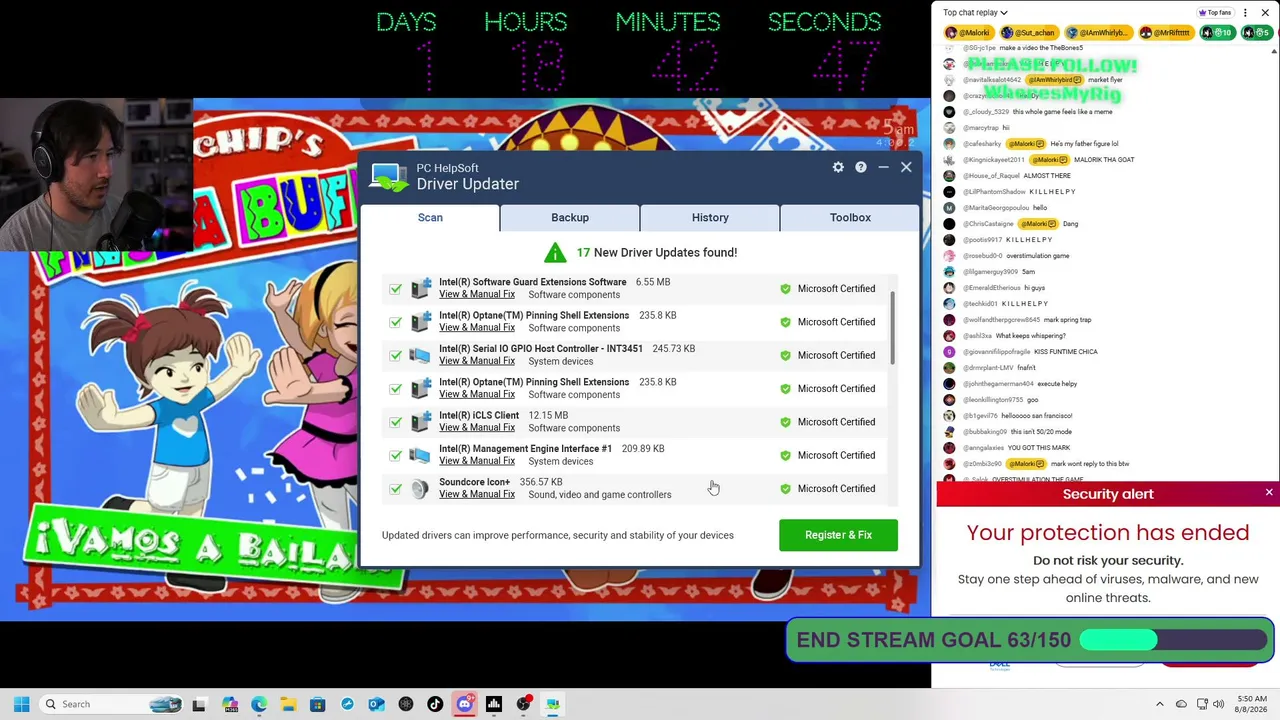The image size is (1280, 720).
Task: Switch to the History tab
Action: (710, 217)
